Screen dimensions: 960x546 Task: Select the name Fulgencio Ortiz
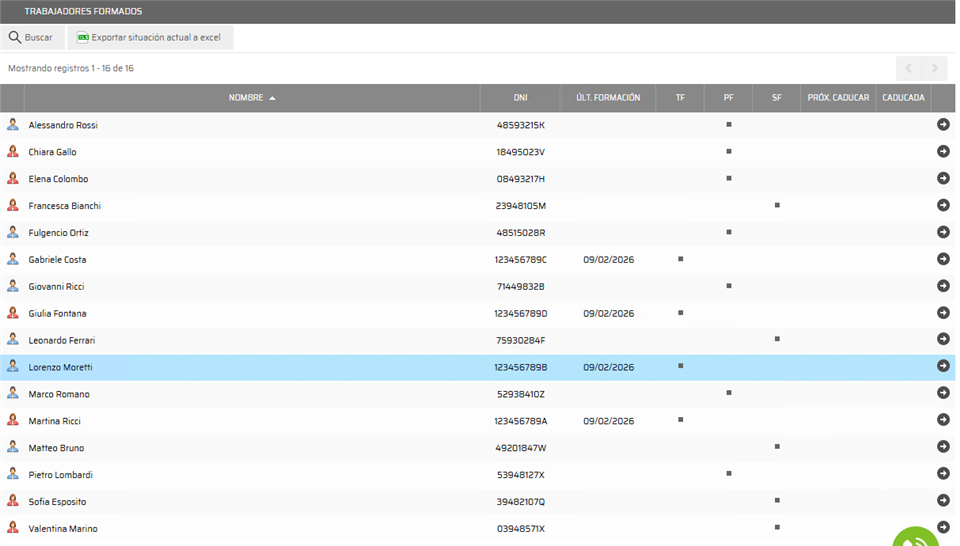[x=58, y=233]
